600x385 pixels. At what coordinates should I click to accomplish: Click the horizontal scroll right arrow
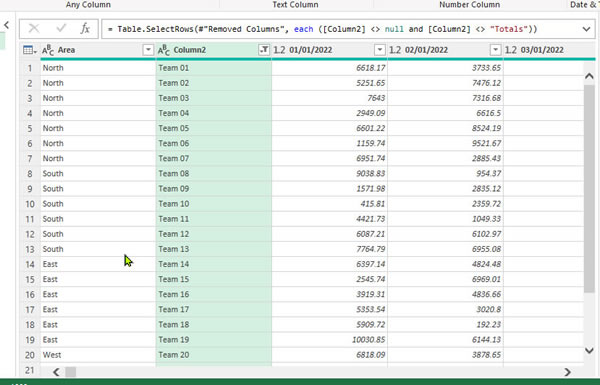[x=567, y=372]
